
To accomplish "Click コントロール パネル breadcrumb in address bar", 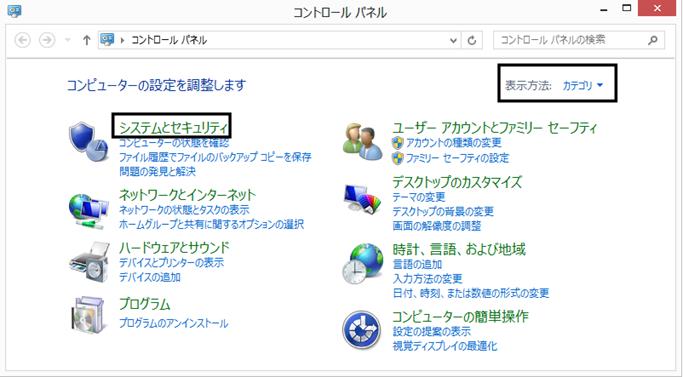I will (x=169, y=40).
